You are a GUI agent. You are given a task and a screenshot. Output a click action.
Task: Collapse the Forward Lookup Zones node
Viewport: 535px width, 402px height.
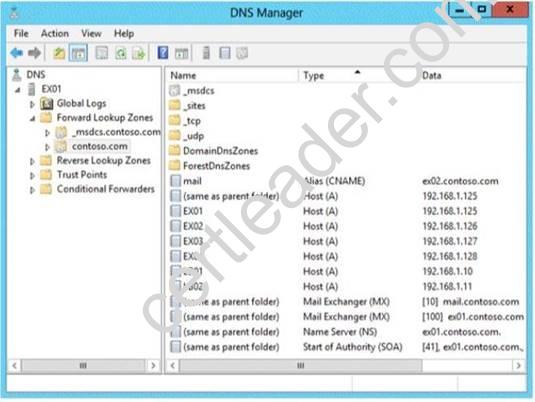pos(32,118)
